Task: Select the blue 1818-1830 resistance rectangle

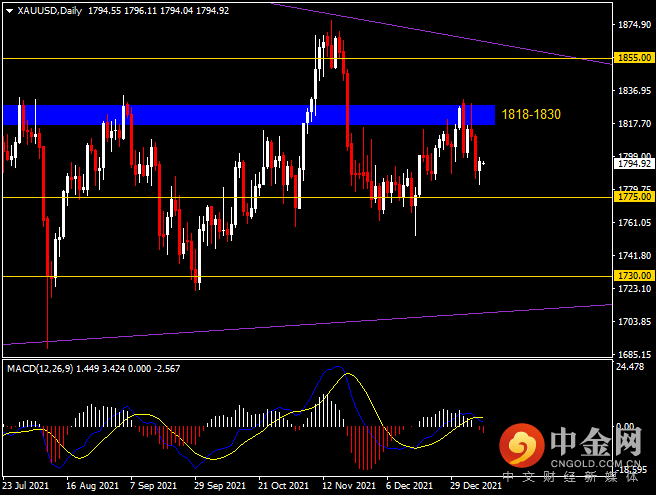Action: pyautogui.click(x=249, y=115)
